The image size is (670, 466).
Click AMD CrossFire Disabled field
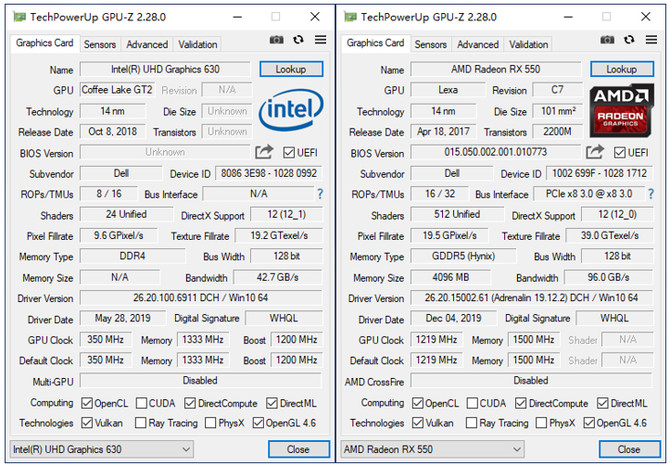(x=532, y=381)
